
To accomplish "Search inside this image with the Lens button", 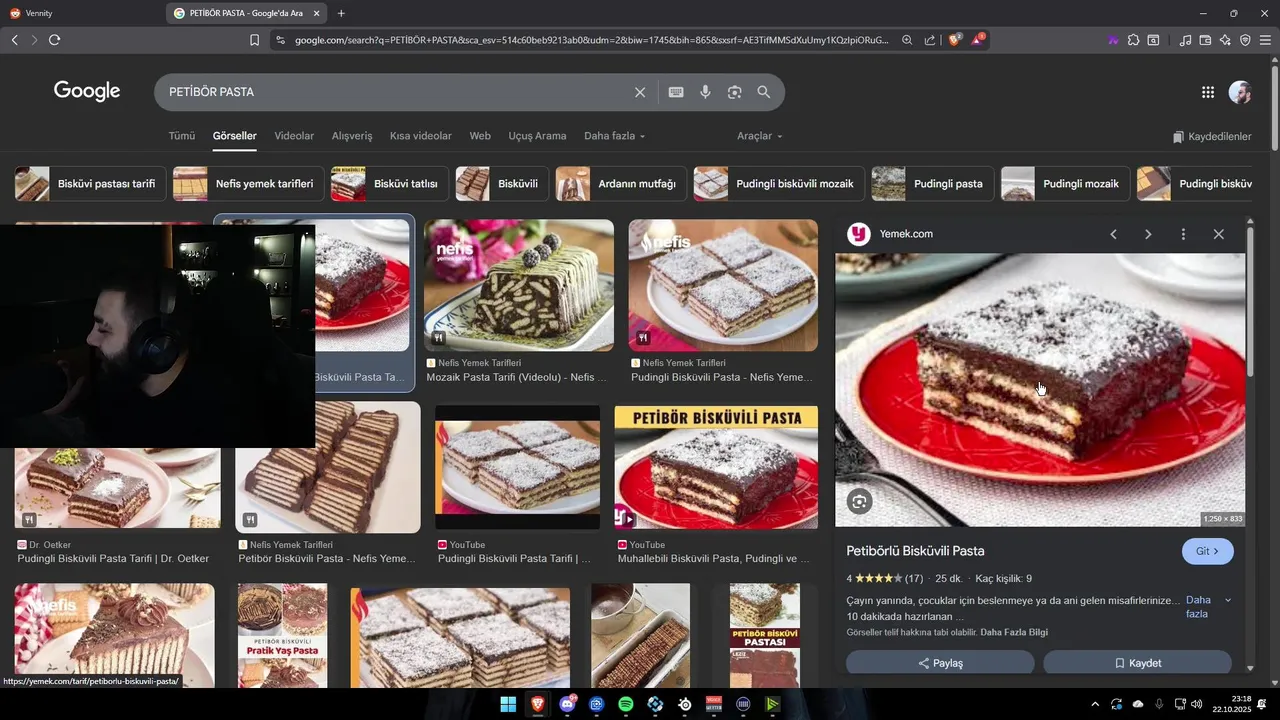I will pos(860,502).
